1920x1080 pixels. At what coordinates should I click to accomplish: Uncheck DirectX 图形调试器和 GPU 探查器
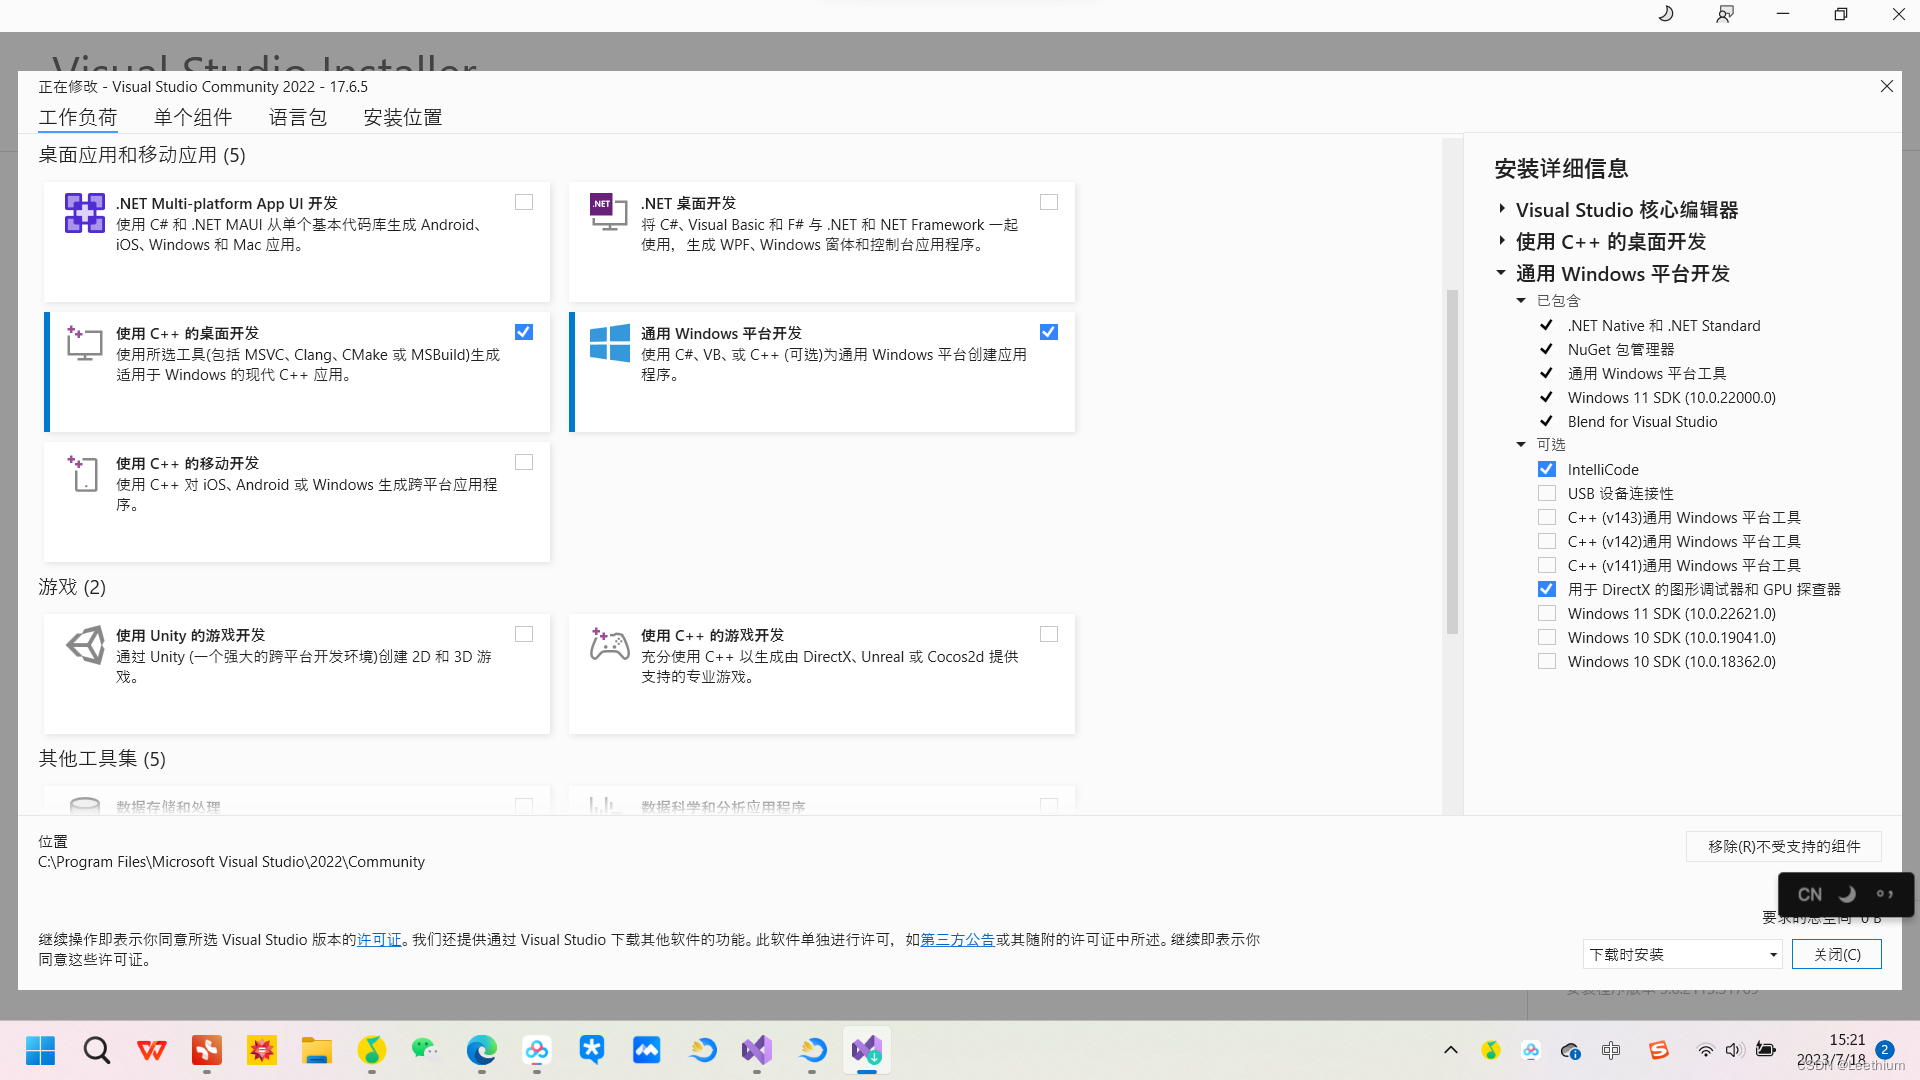tap(1547, 589)
